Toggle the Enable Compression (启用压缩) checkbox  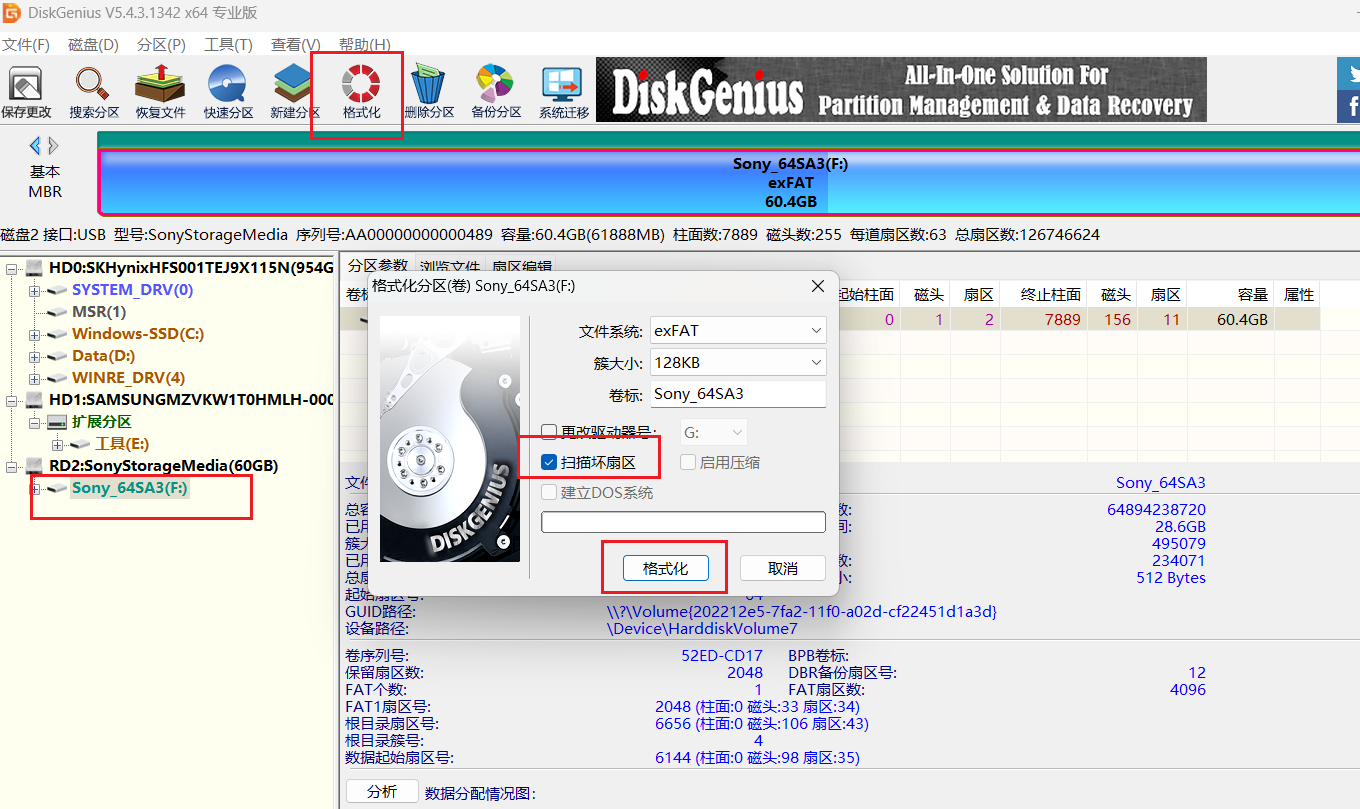689,462
